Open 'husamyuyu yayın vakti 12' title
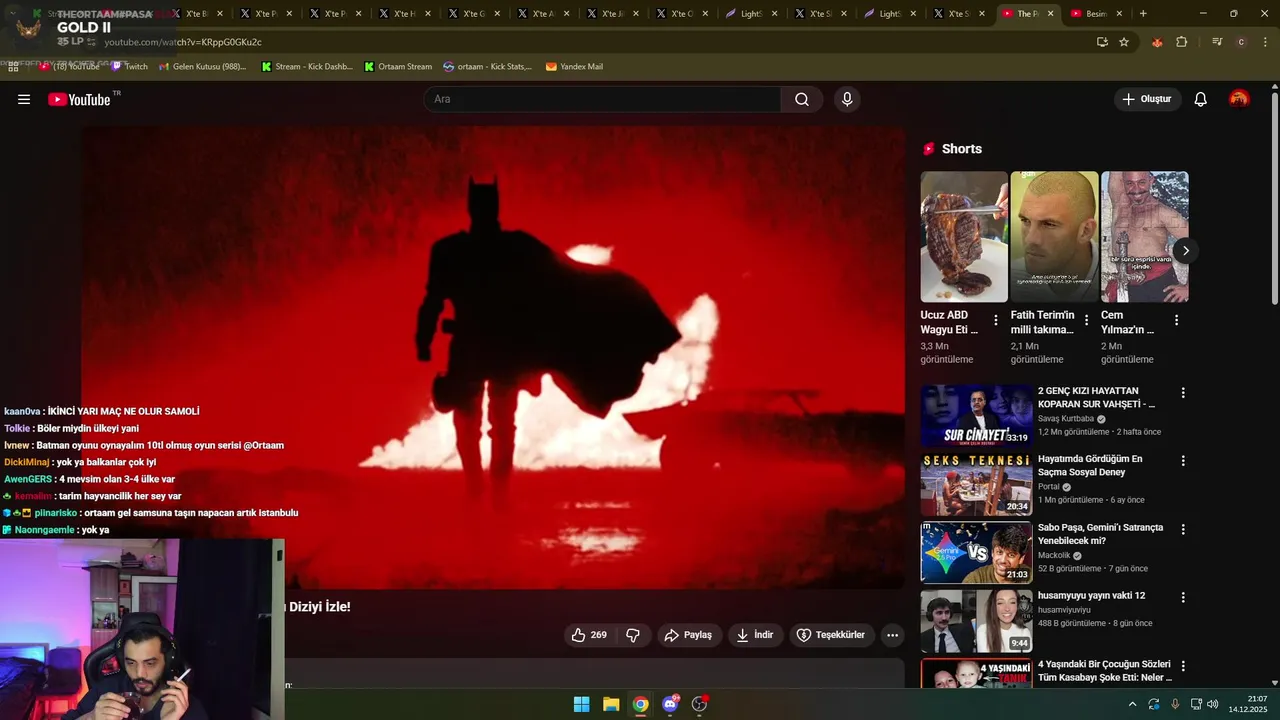 [x=1091, y=595]
